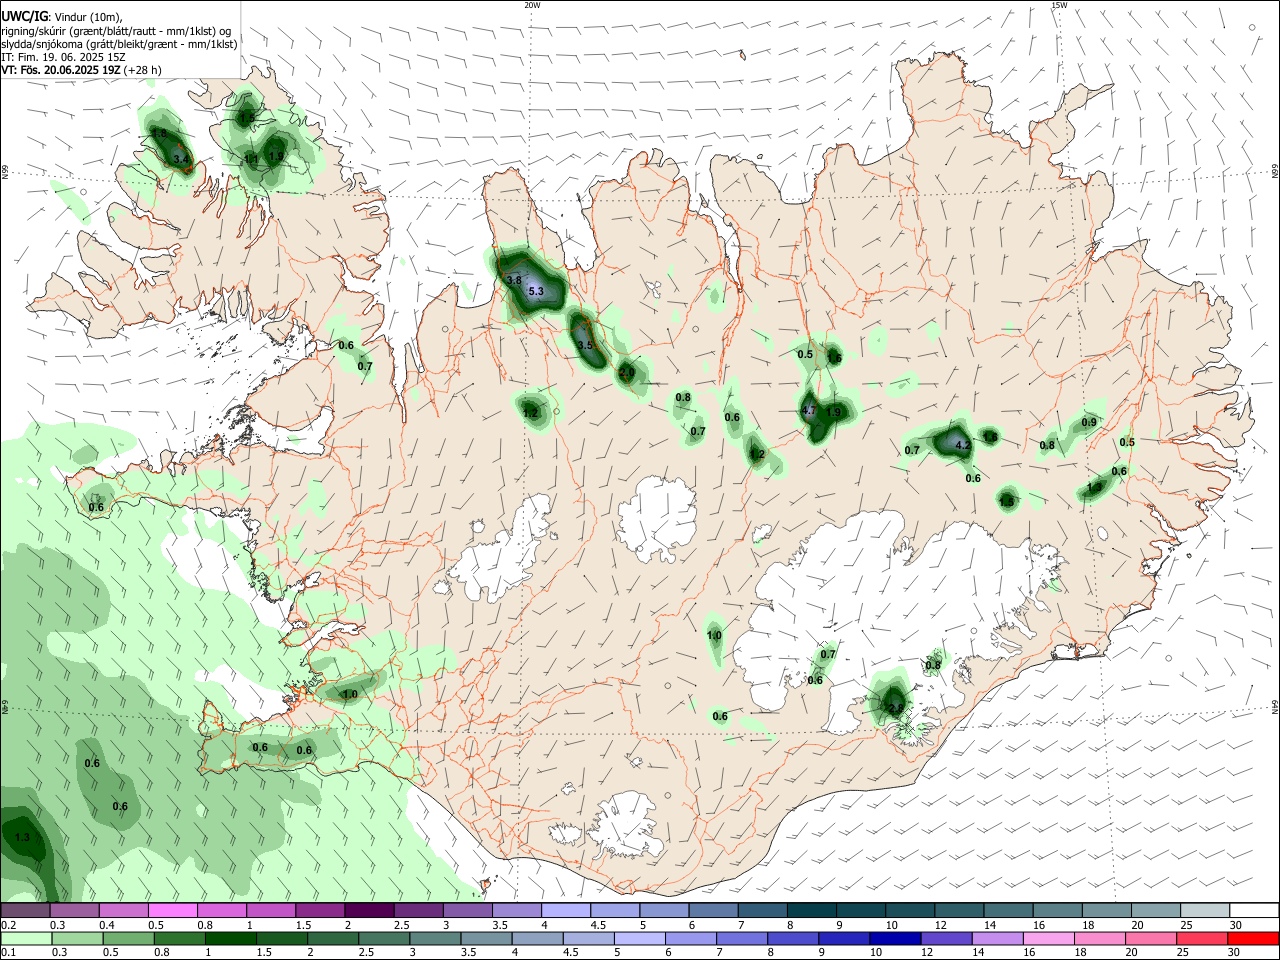Pick the lightest green 0.1–0.3 rain swatch
This screenshot has width=1280, height=960.
25,939
